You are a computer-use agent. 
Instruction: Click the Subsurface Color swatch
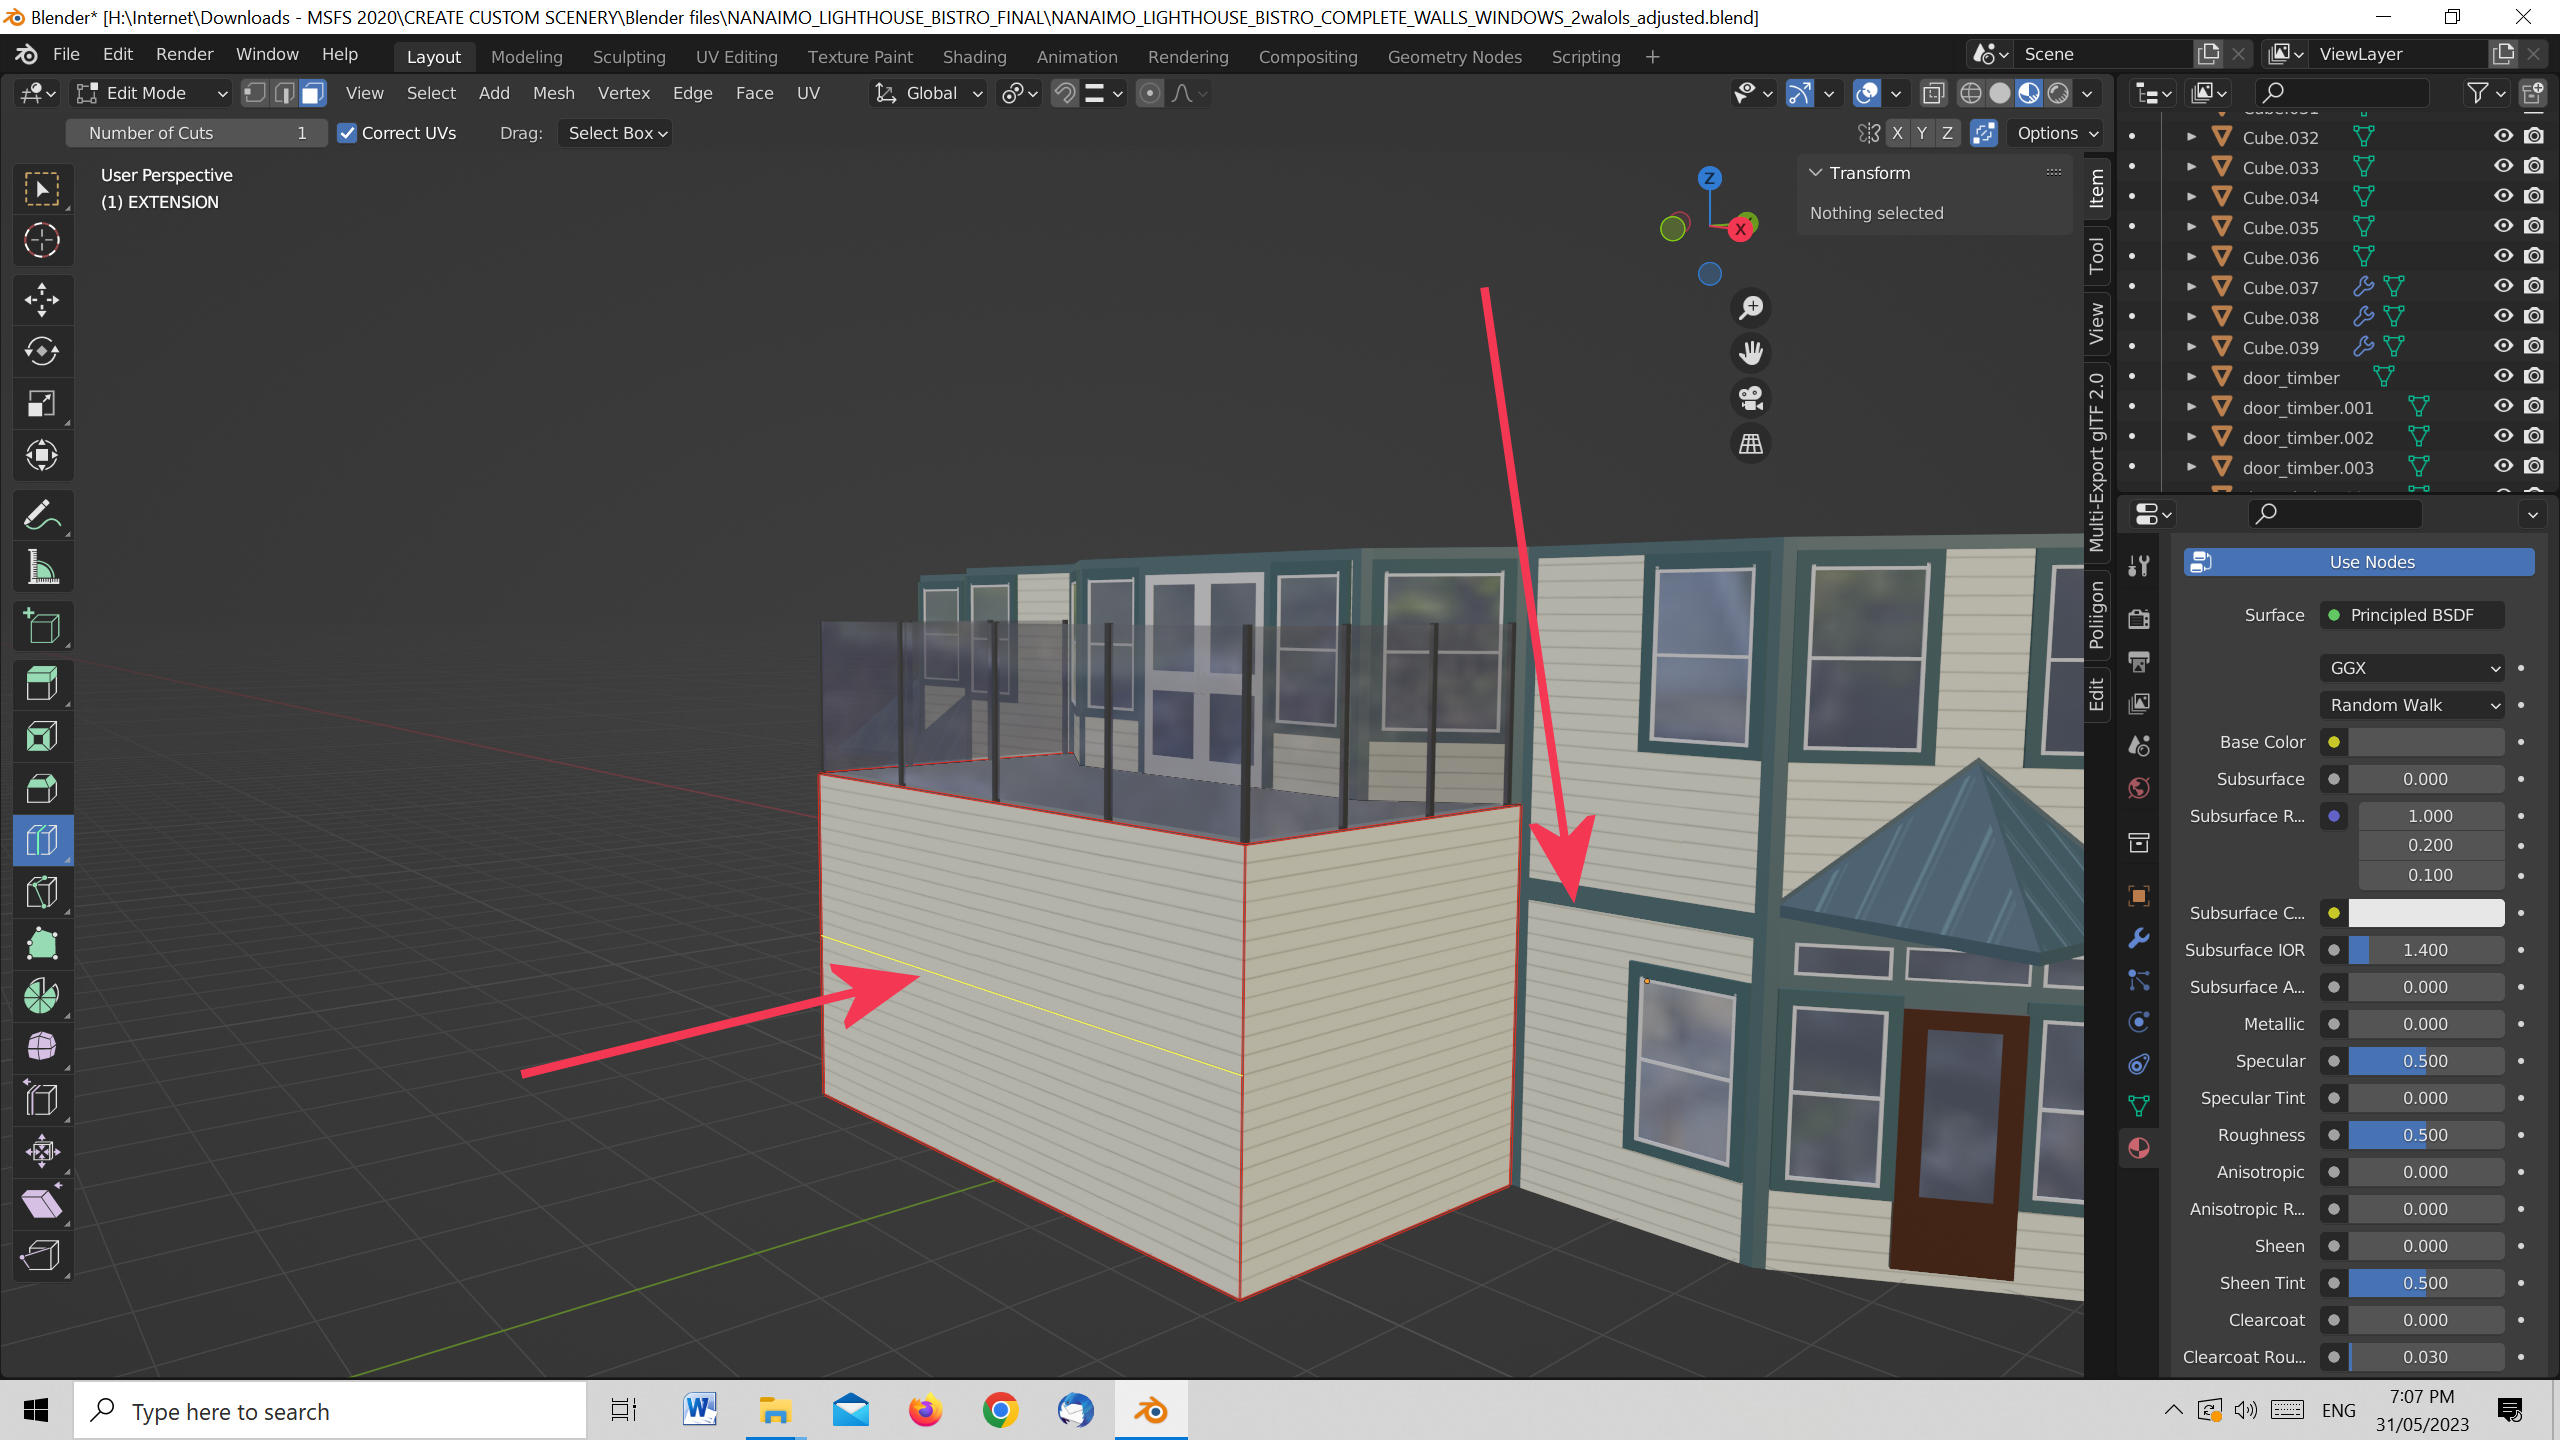click(x=2426, y=913)
